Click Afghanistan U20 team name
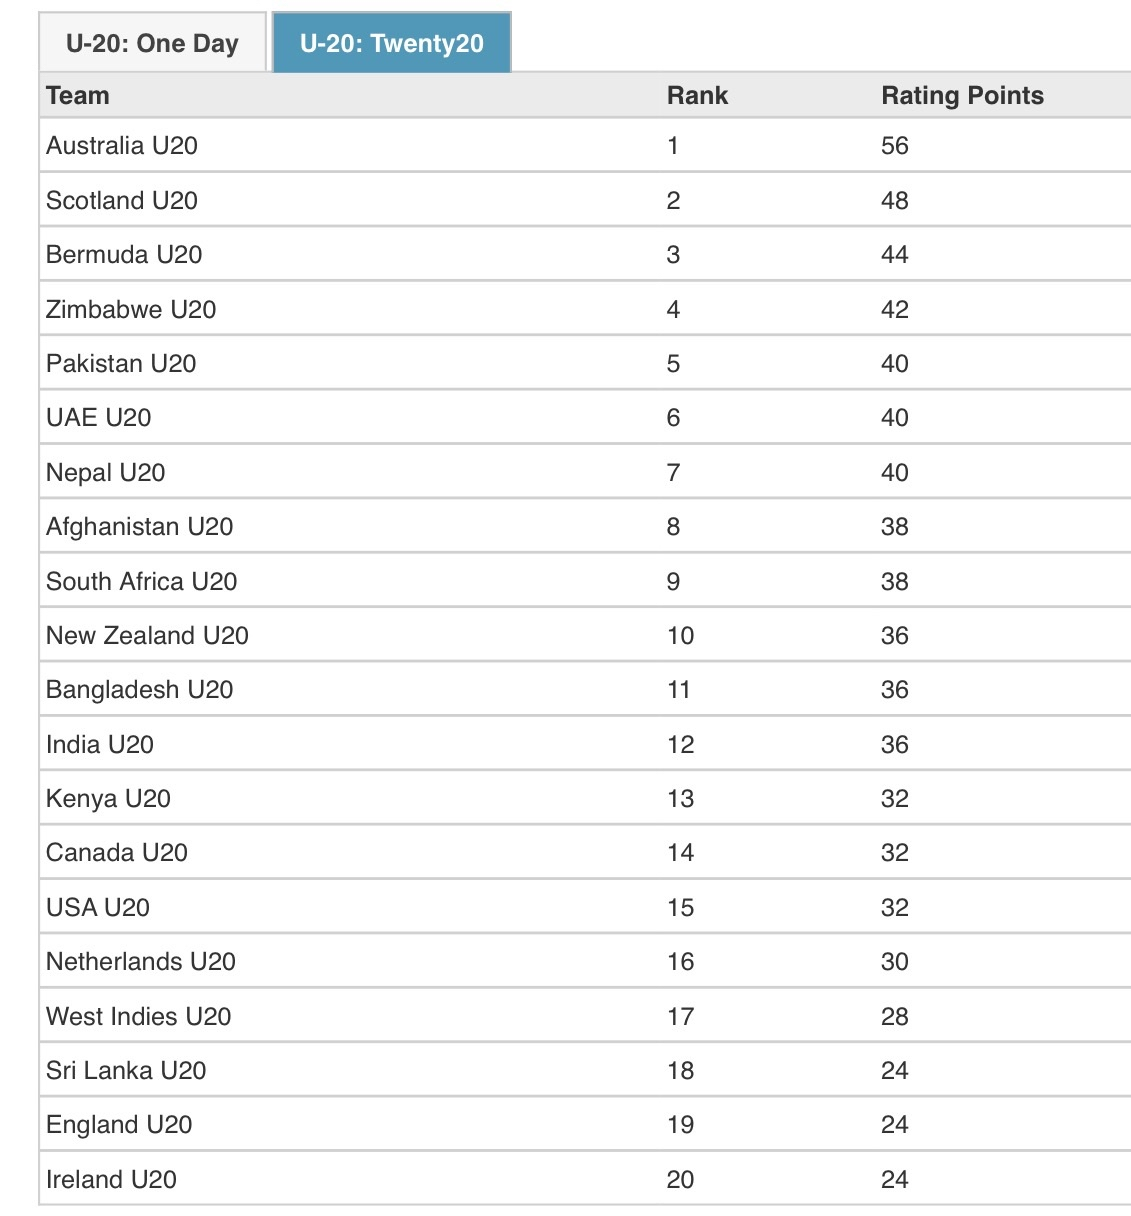Viewport: 1131px width, 1216px height. (x=140, y=527)
